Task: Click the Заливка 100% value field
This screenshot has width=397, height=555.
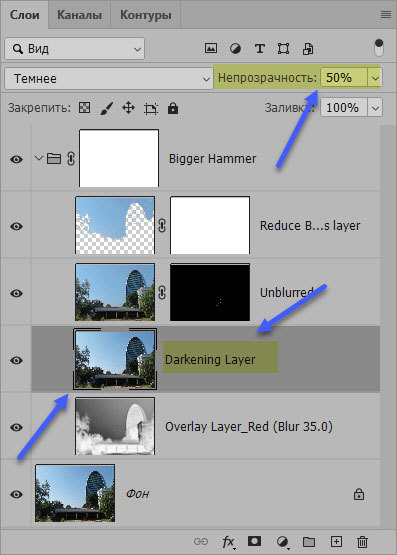Action: coord(344,107)
